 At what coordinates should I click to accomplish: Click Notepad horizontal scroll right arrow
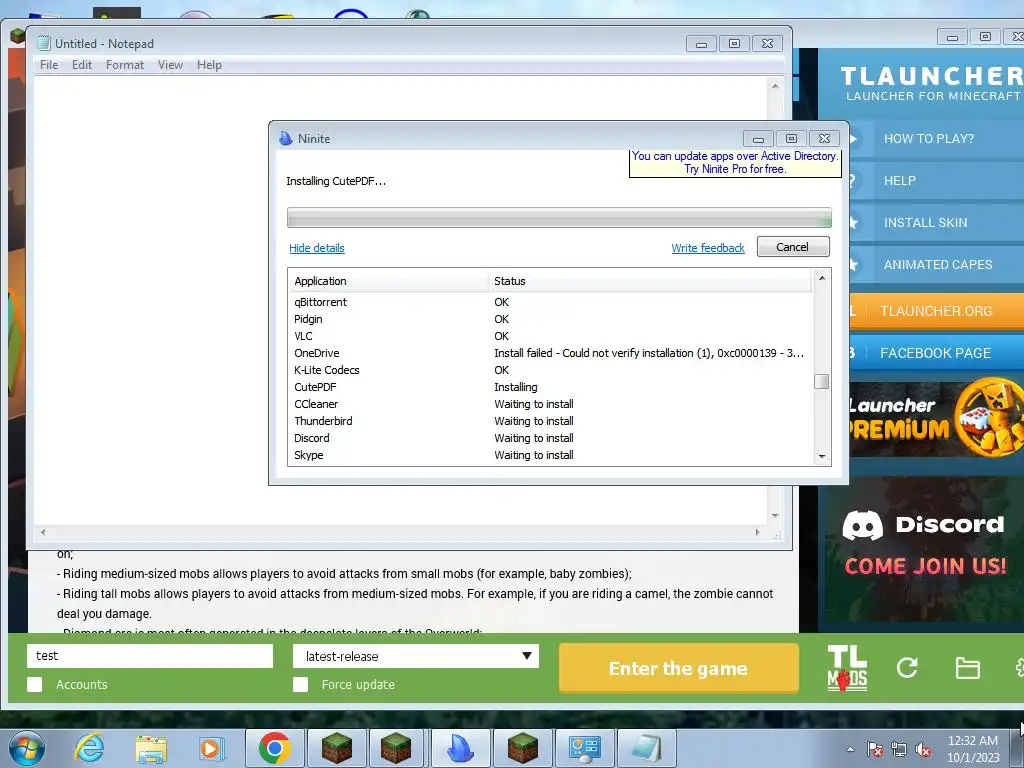758,532
